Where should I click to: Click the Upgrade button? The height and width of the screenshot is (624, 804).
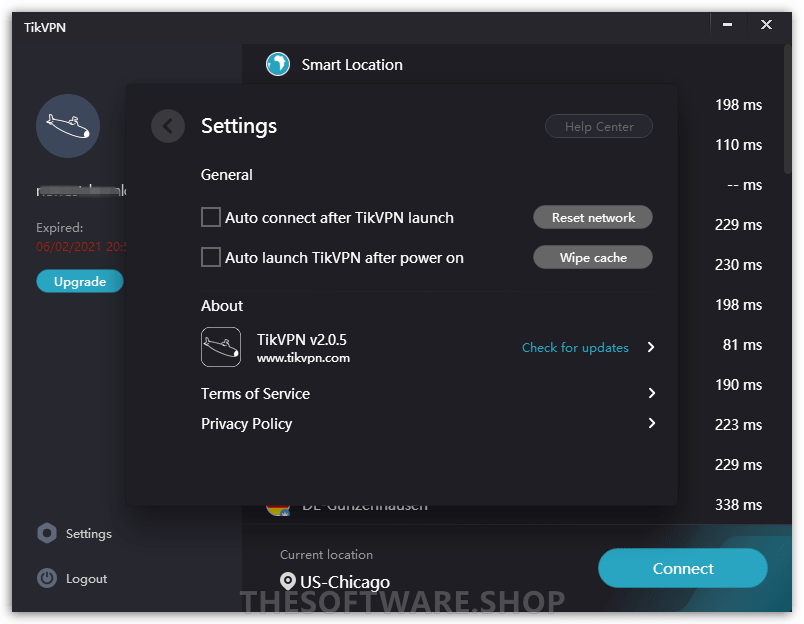(79, 281)
